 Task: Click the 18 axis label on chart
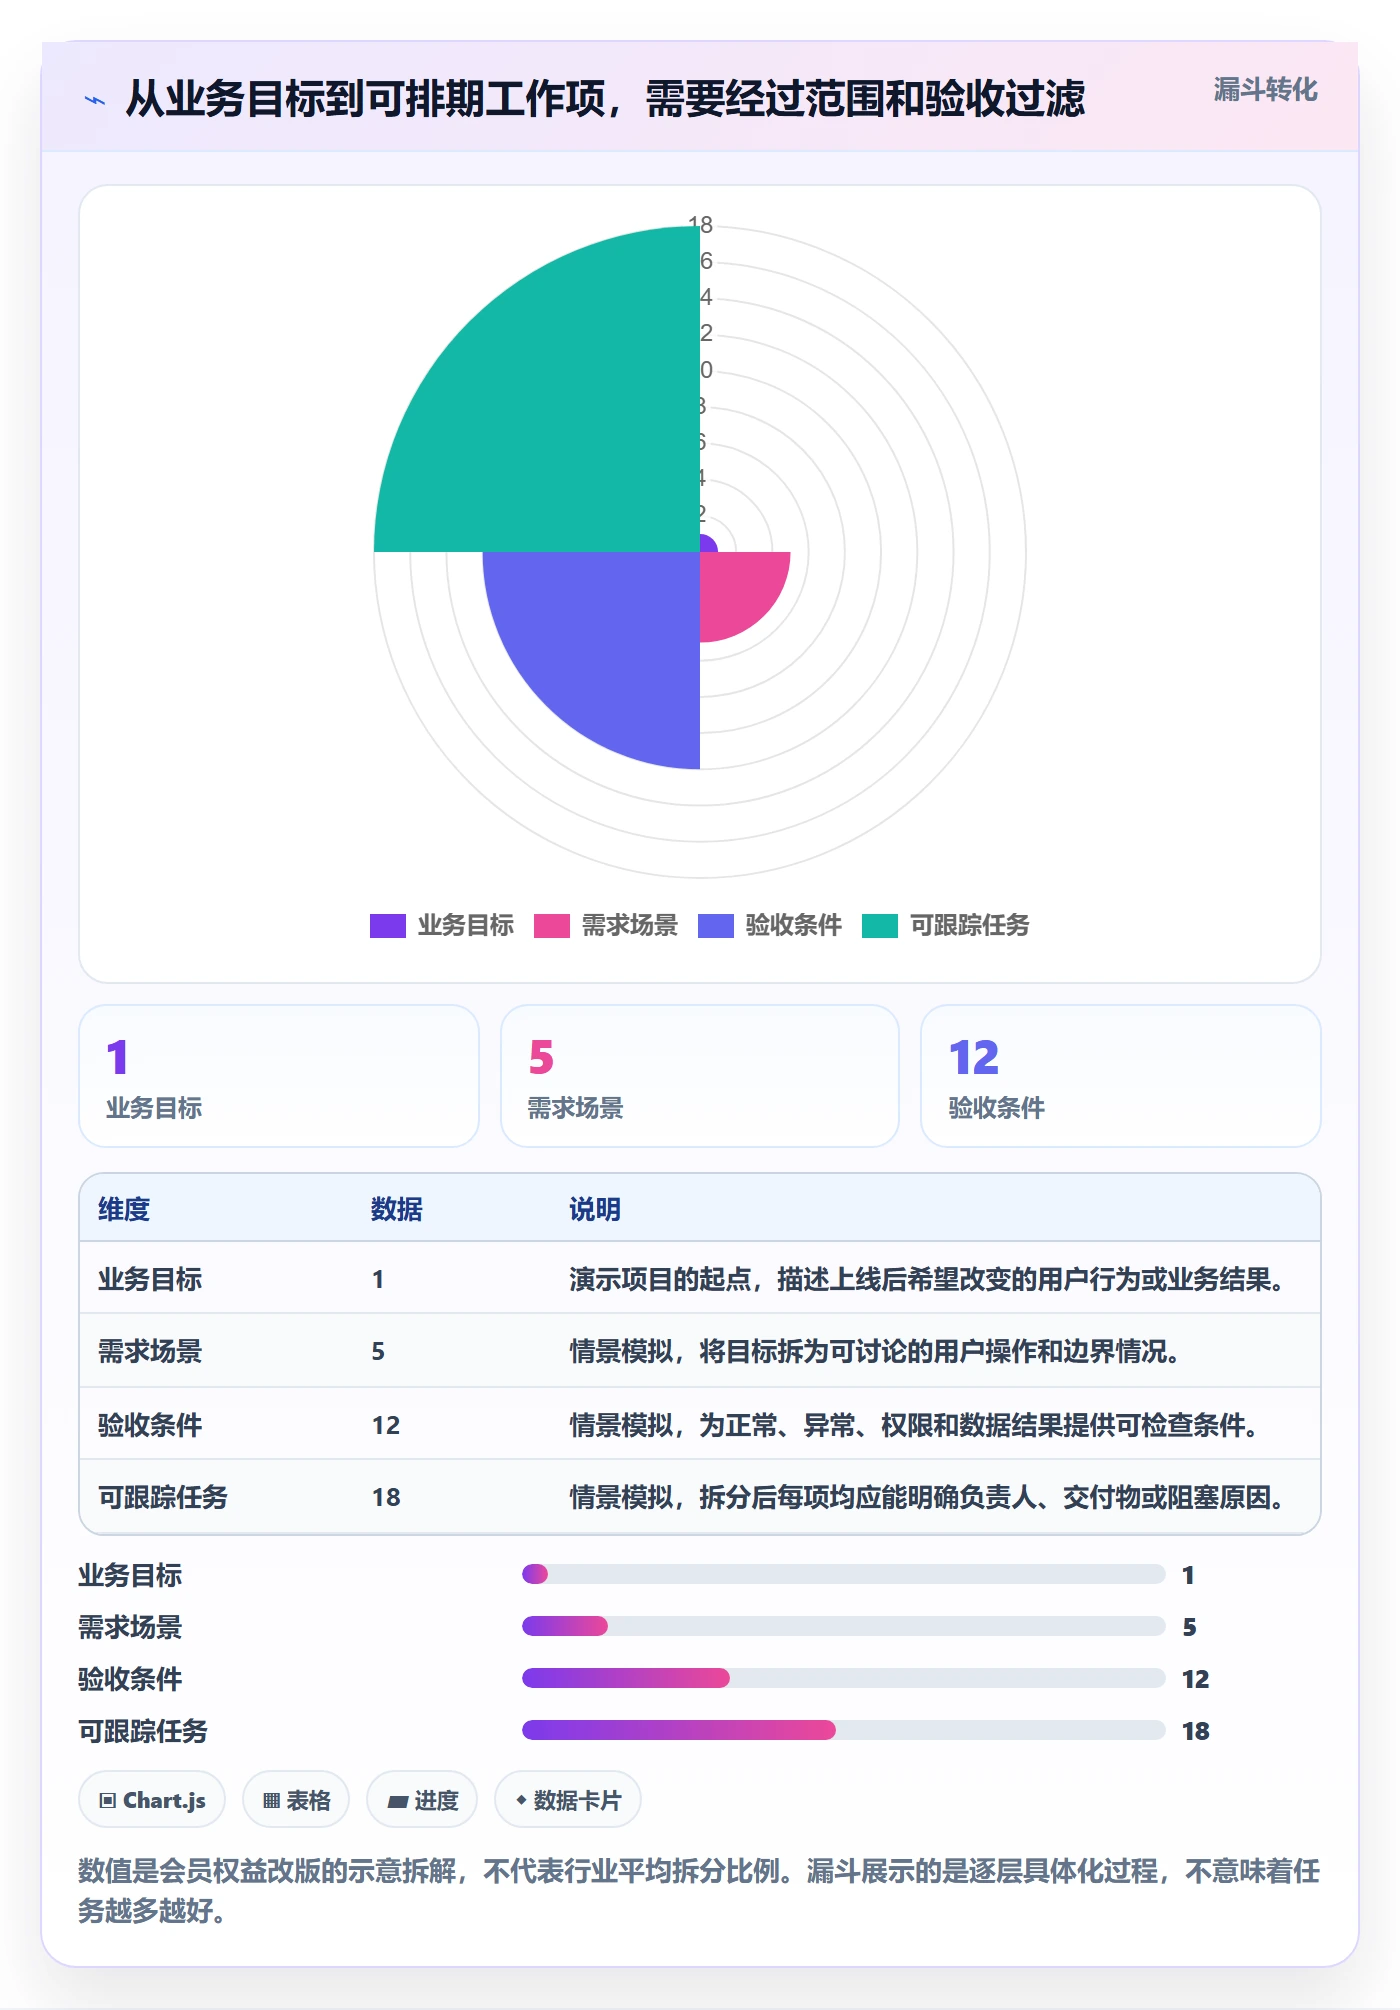click(x=701, y=225)
